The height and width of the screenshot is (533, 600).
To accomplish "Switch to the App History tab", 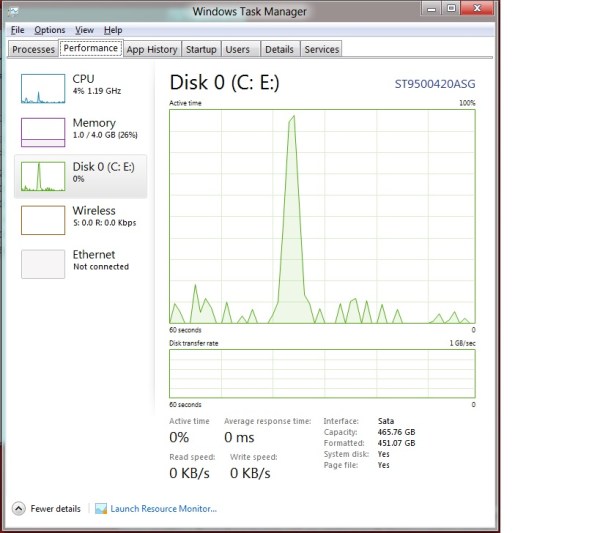I will tap(152, 49).
